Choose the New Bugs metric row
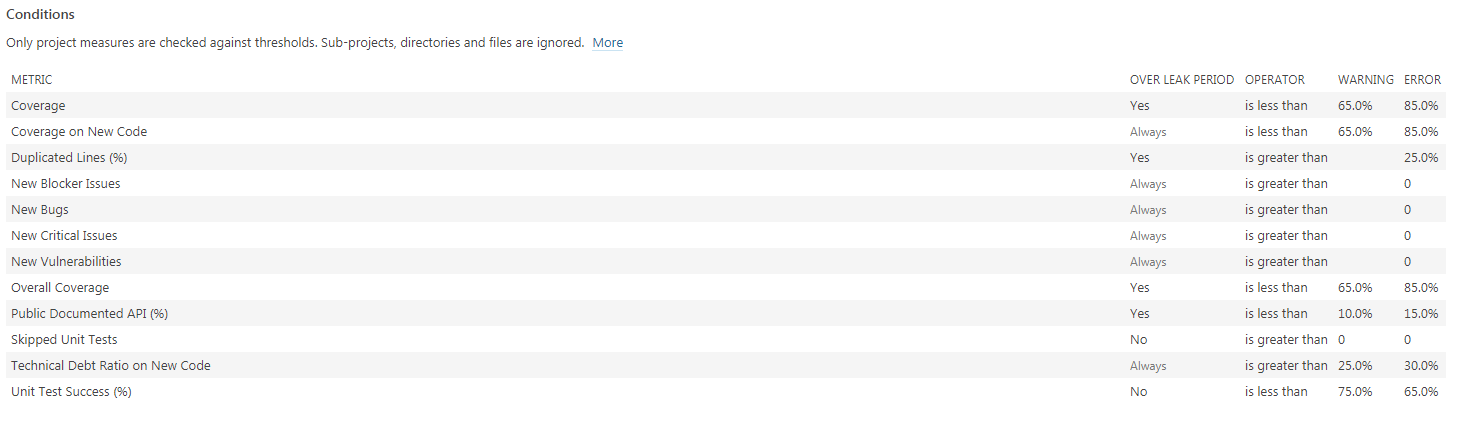The height and width of the screenshot is (431, 1470). [726, 209]
